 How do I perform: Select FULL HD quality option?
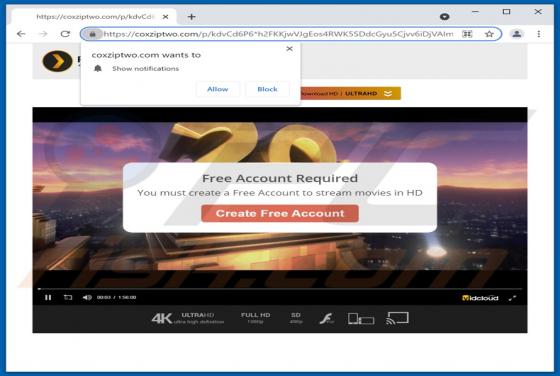tap(255, 318)
